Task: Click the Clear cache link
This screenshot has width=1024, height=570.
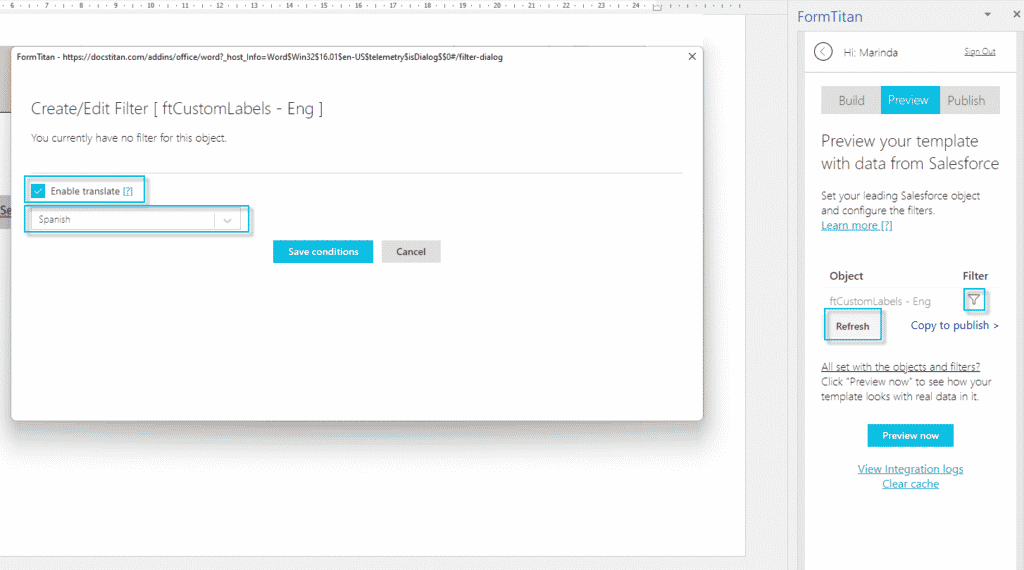Action: (x=910, y=484)
